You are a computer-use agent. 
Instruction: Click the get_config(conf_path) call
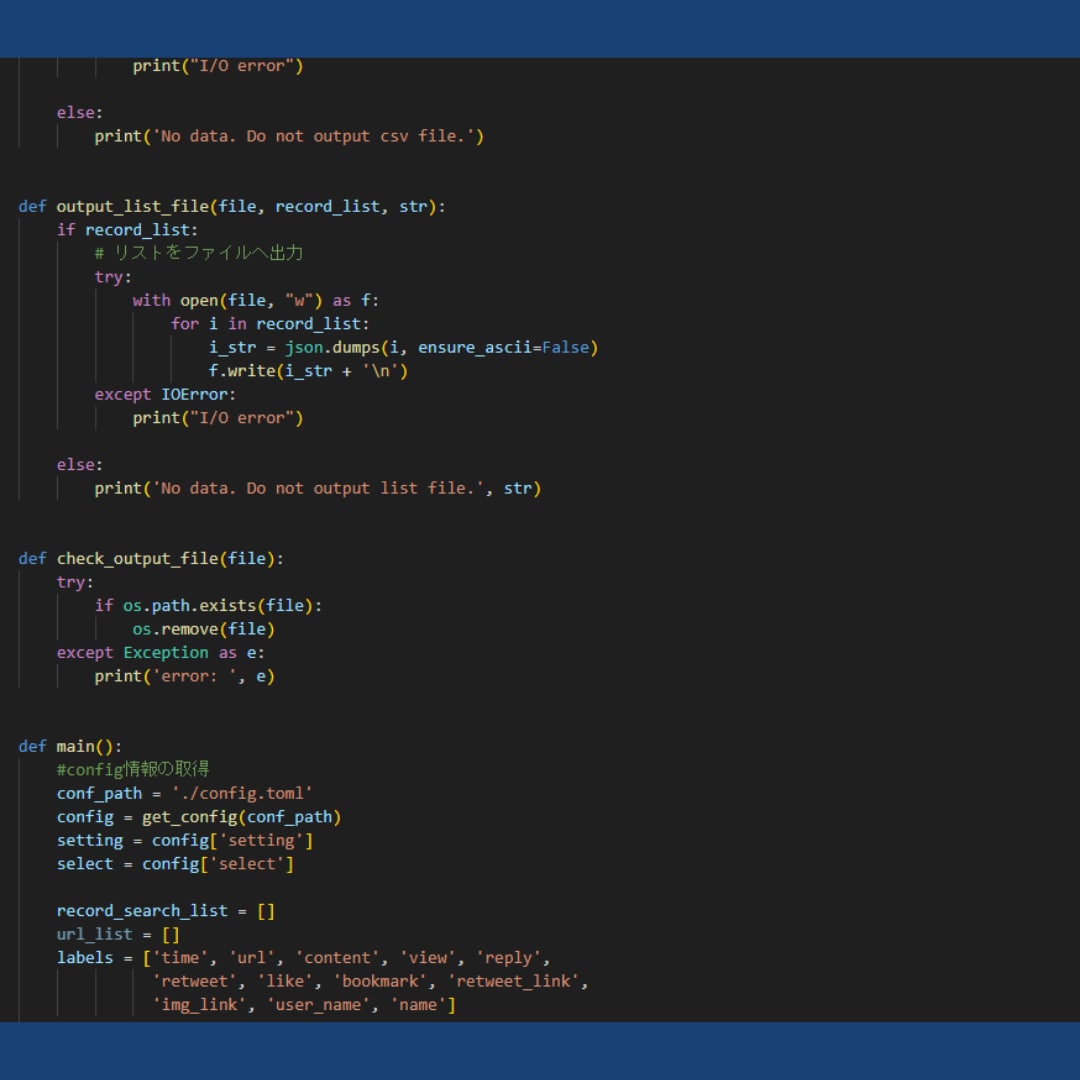click(242, 818)
